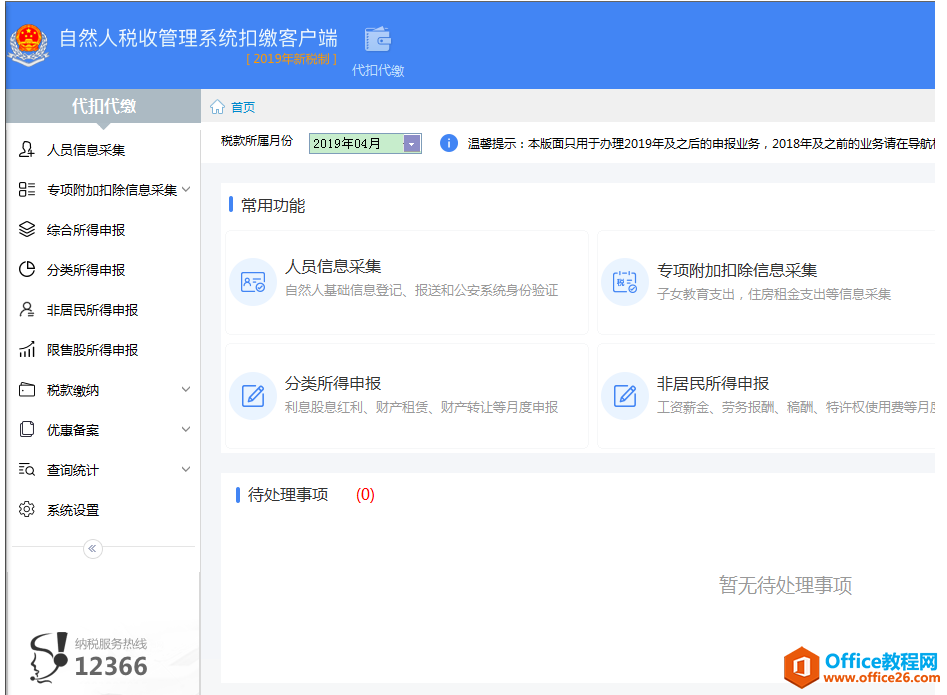Click the 待处理事项 count (0)
947x695 pixels.
(365, 495)
